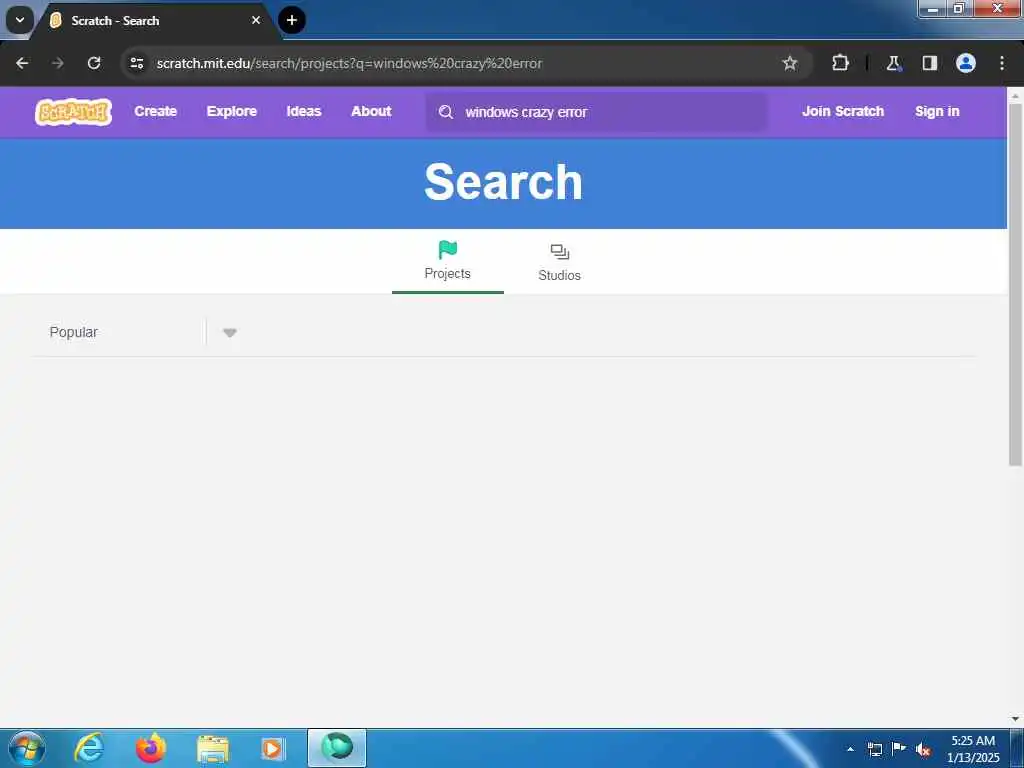Click the Scratch logo

pyautogui.click(x=73, y=112)
